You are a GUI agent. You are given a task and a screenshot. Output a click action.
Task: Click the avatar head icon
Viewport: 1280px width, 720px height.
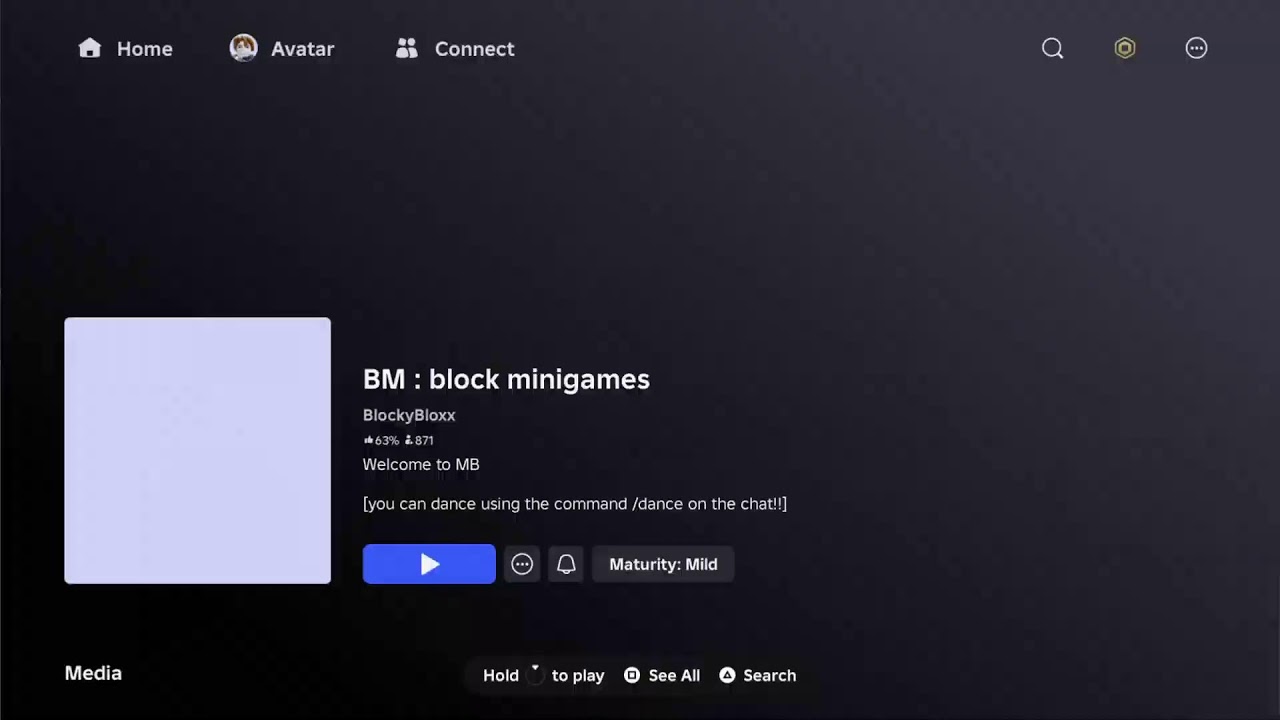point(243,48)
